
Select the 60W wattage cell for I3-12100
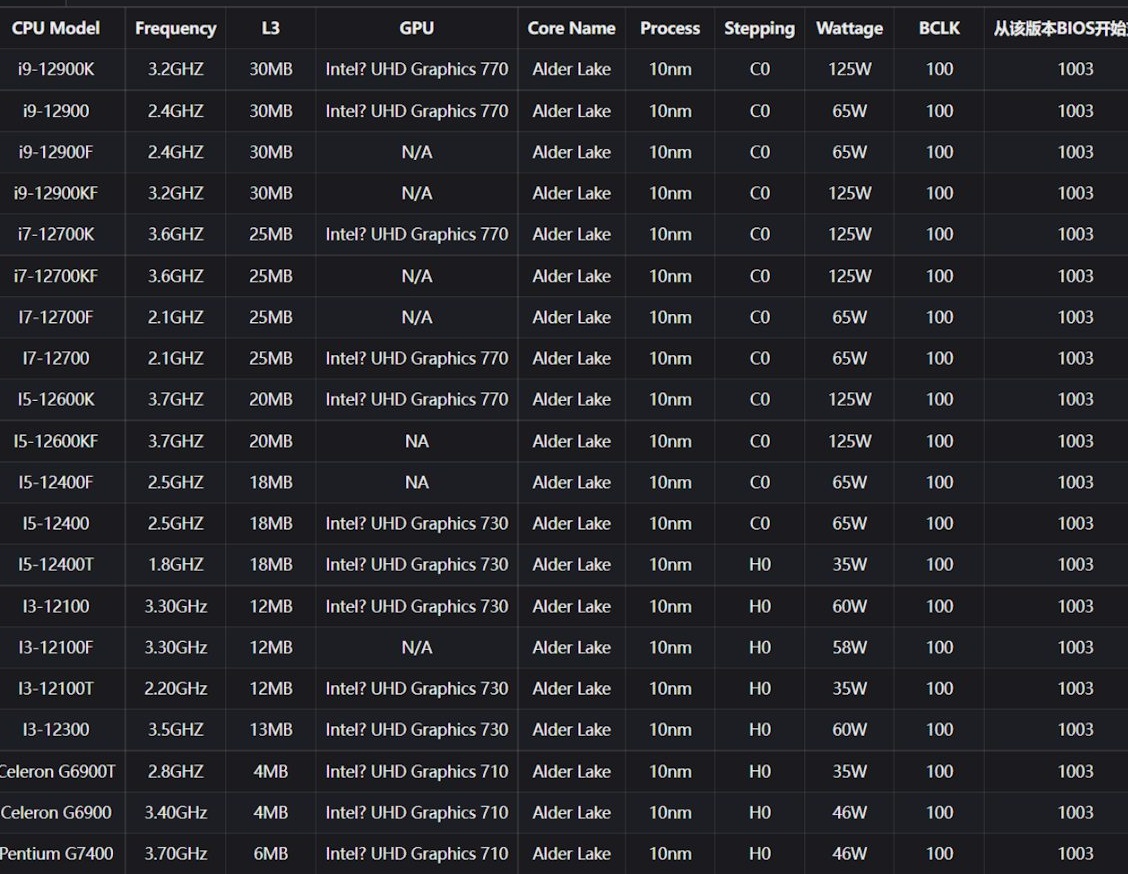(x=850, y=606)
